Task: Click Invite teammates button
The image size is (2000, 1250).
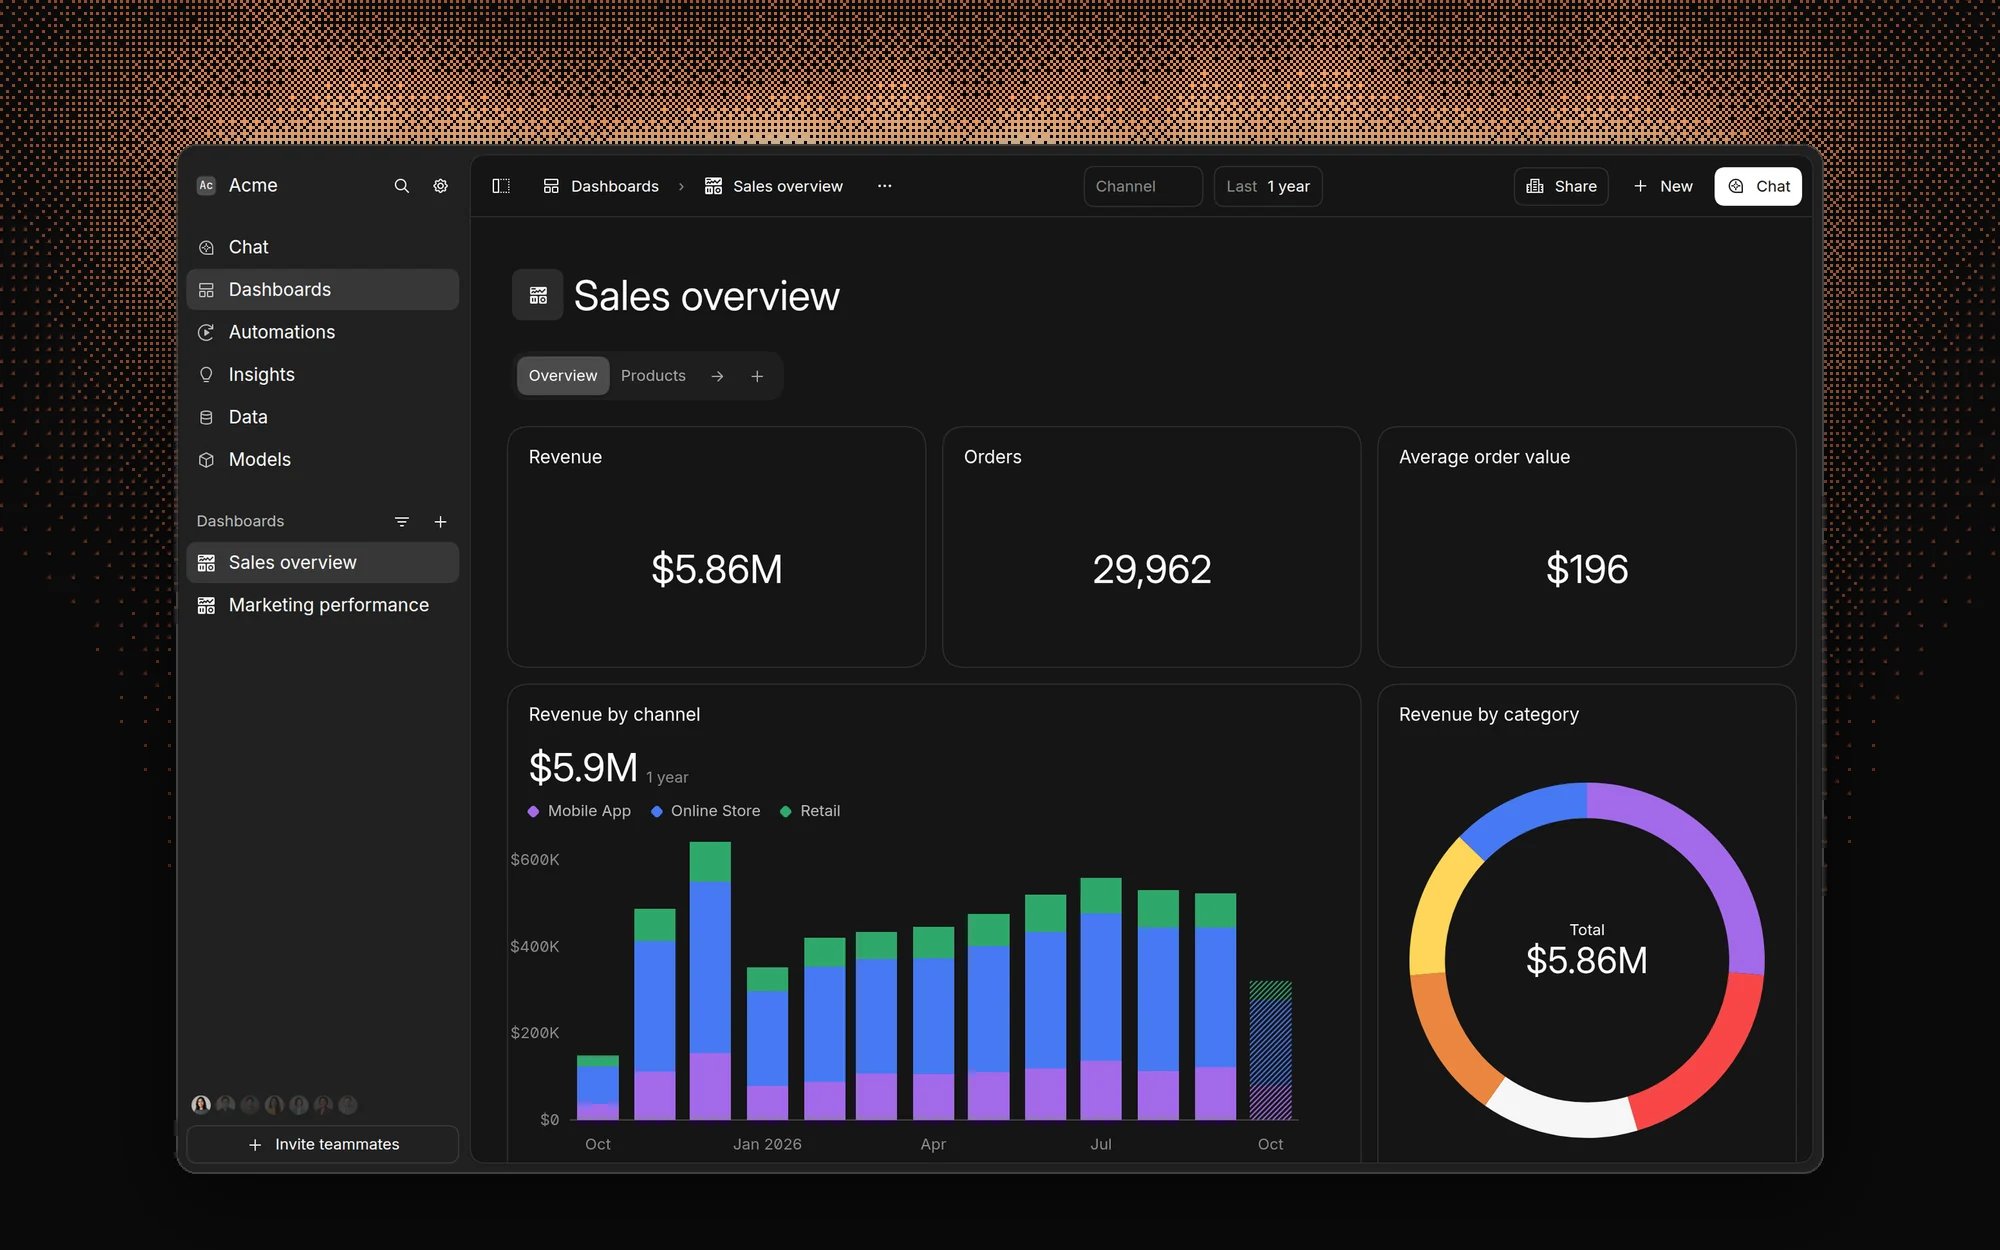Action: click(x=322, y=1144)
